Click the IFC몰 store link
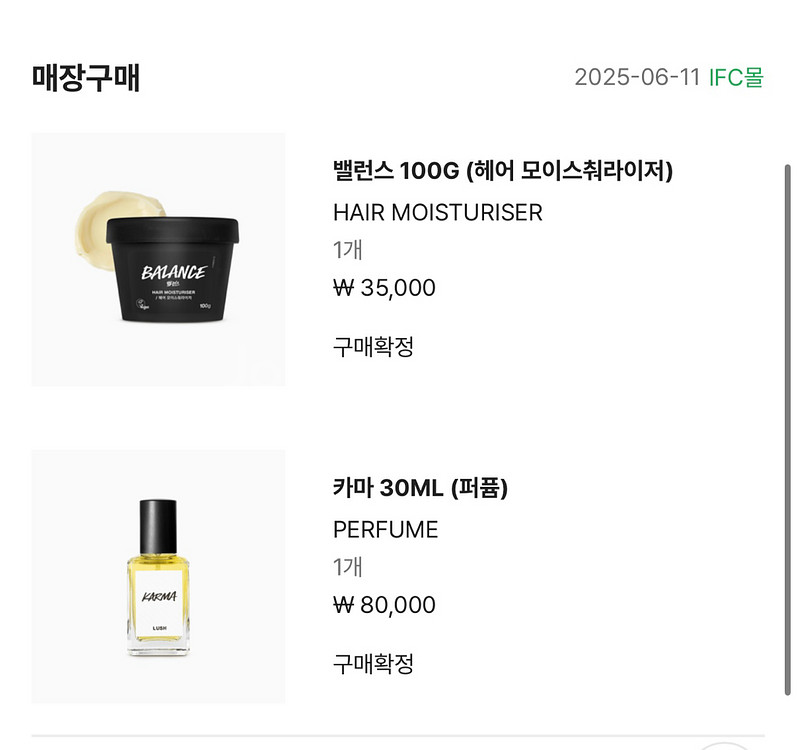797x750 pixels. (736, 78)
